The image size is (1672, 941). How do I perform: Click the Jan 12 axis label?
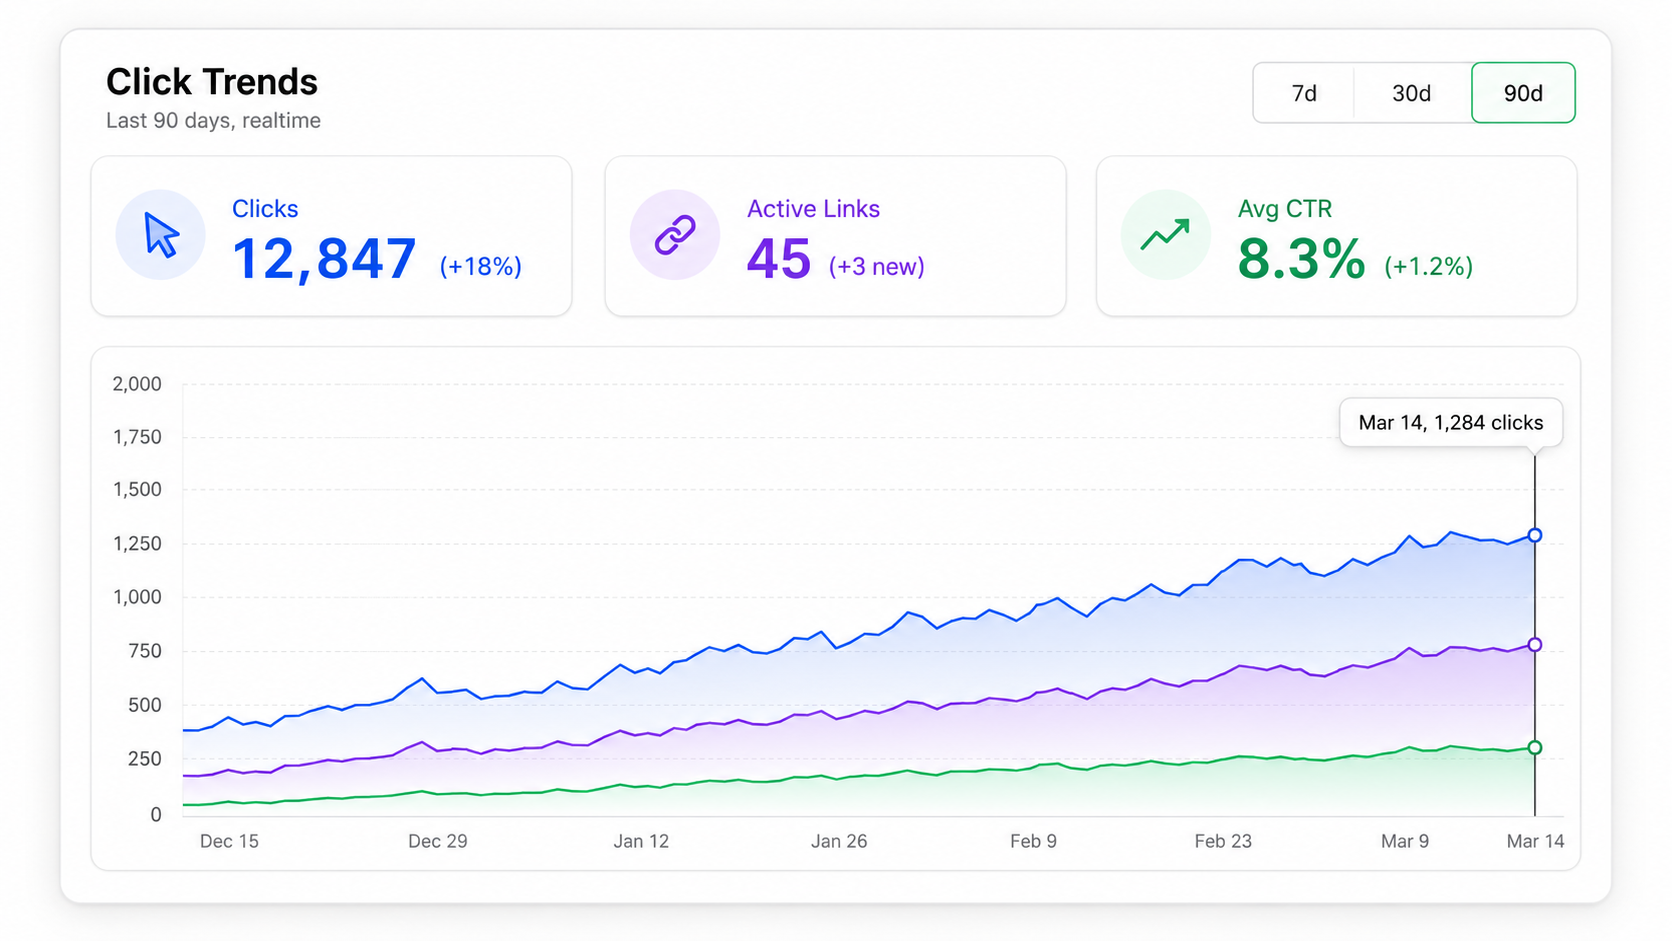tap(641, 841)
